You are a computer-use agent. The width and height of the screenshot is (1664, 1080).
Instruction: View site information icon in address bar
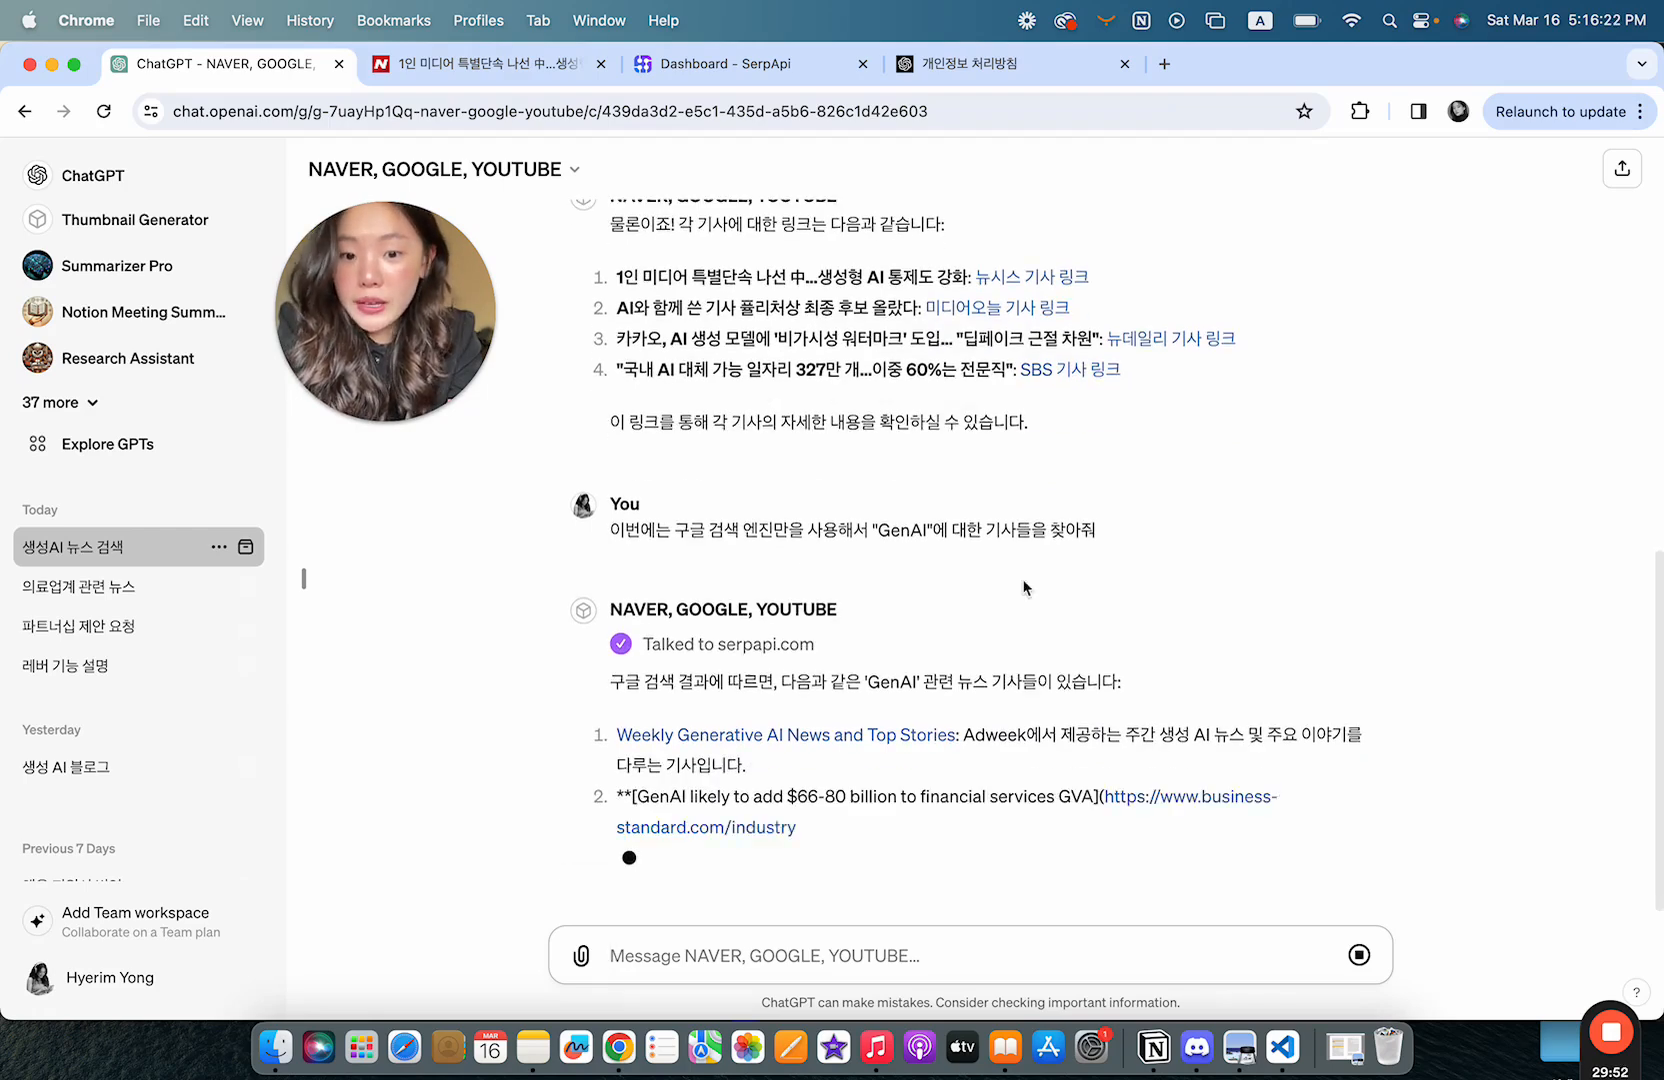pos(151,111)
